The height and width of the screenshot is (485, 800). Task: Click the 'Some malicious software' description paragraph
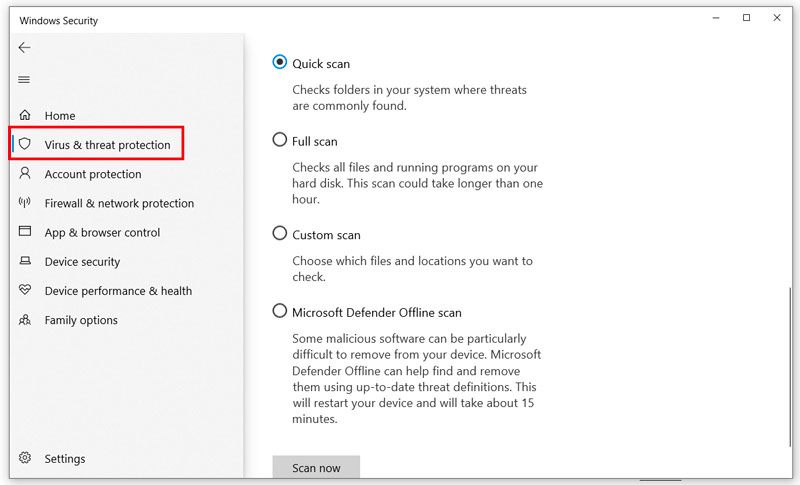click(416, 378)
